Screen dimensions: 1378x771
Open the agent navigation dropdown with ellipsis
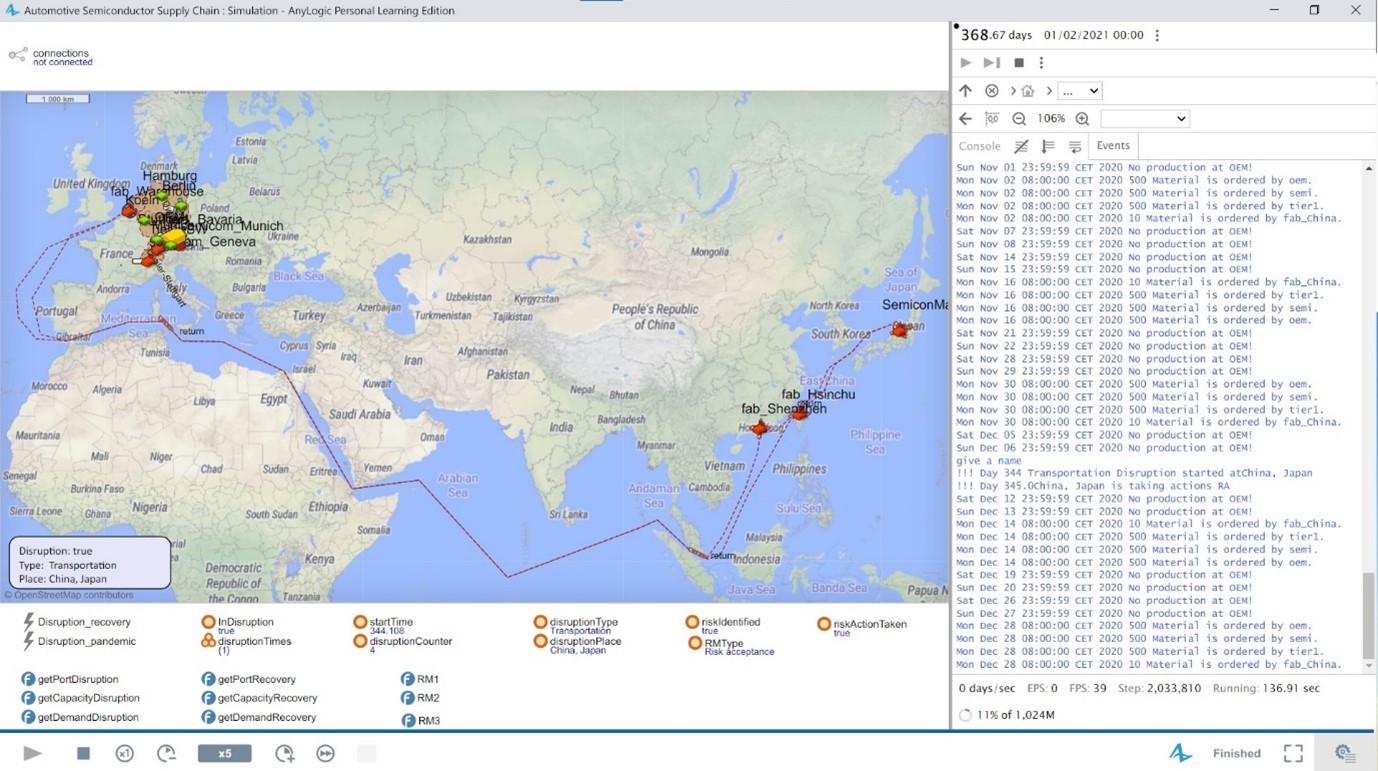coord(1080,91)
